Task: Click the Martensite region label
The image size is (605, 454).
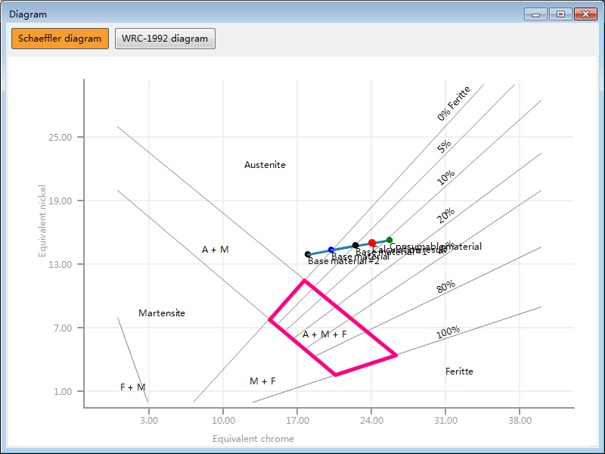Action: coord(161,313)
